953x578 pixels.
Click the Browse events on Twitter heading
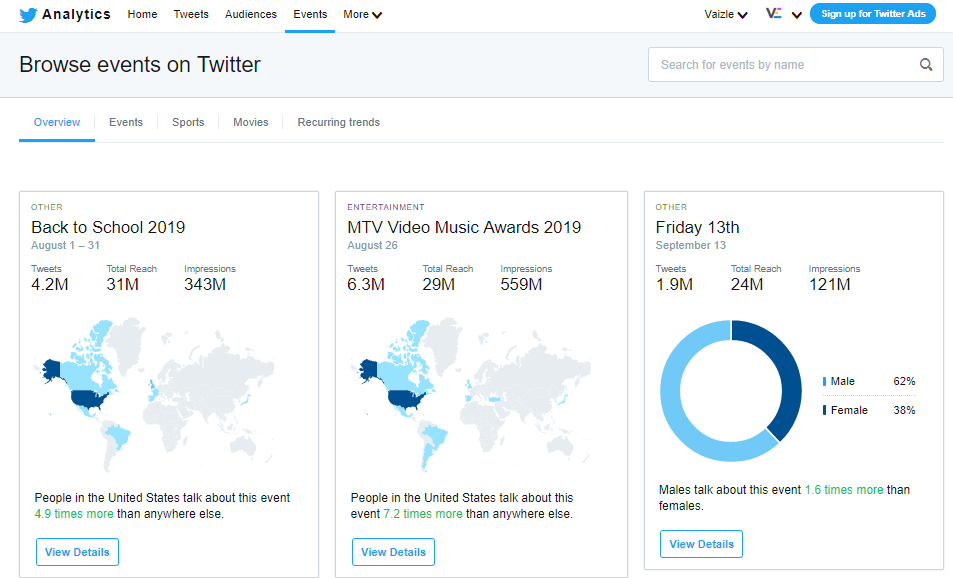[x=140, y=64]
